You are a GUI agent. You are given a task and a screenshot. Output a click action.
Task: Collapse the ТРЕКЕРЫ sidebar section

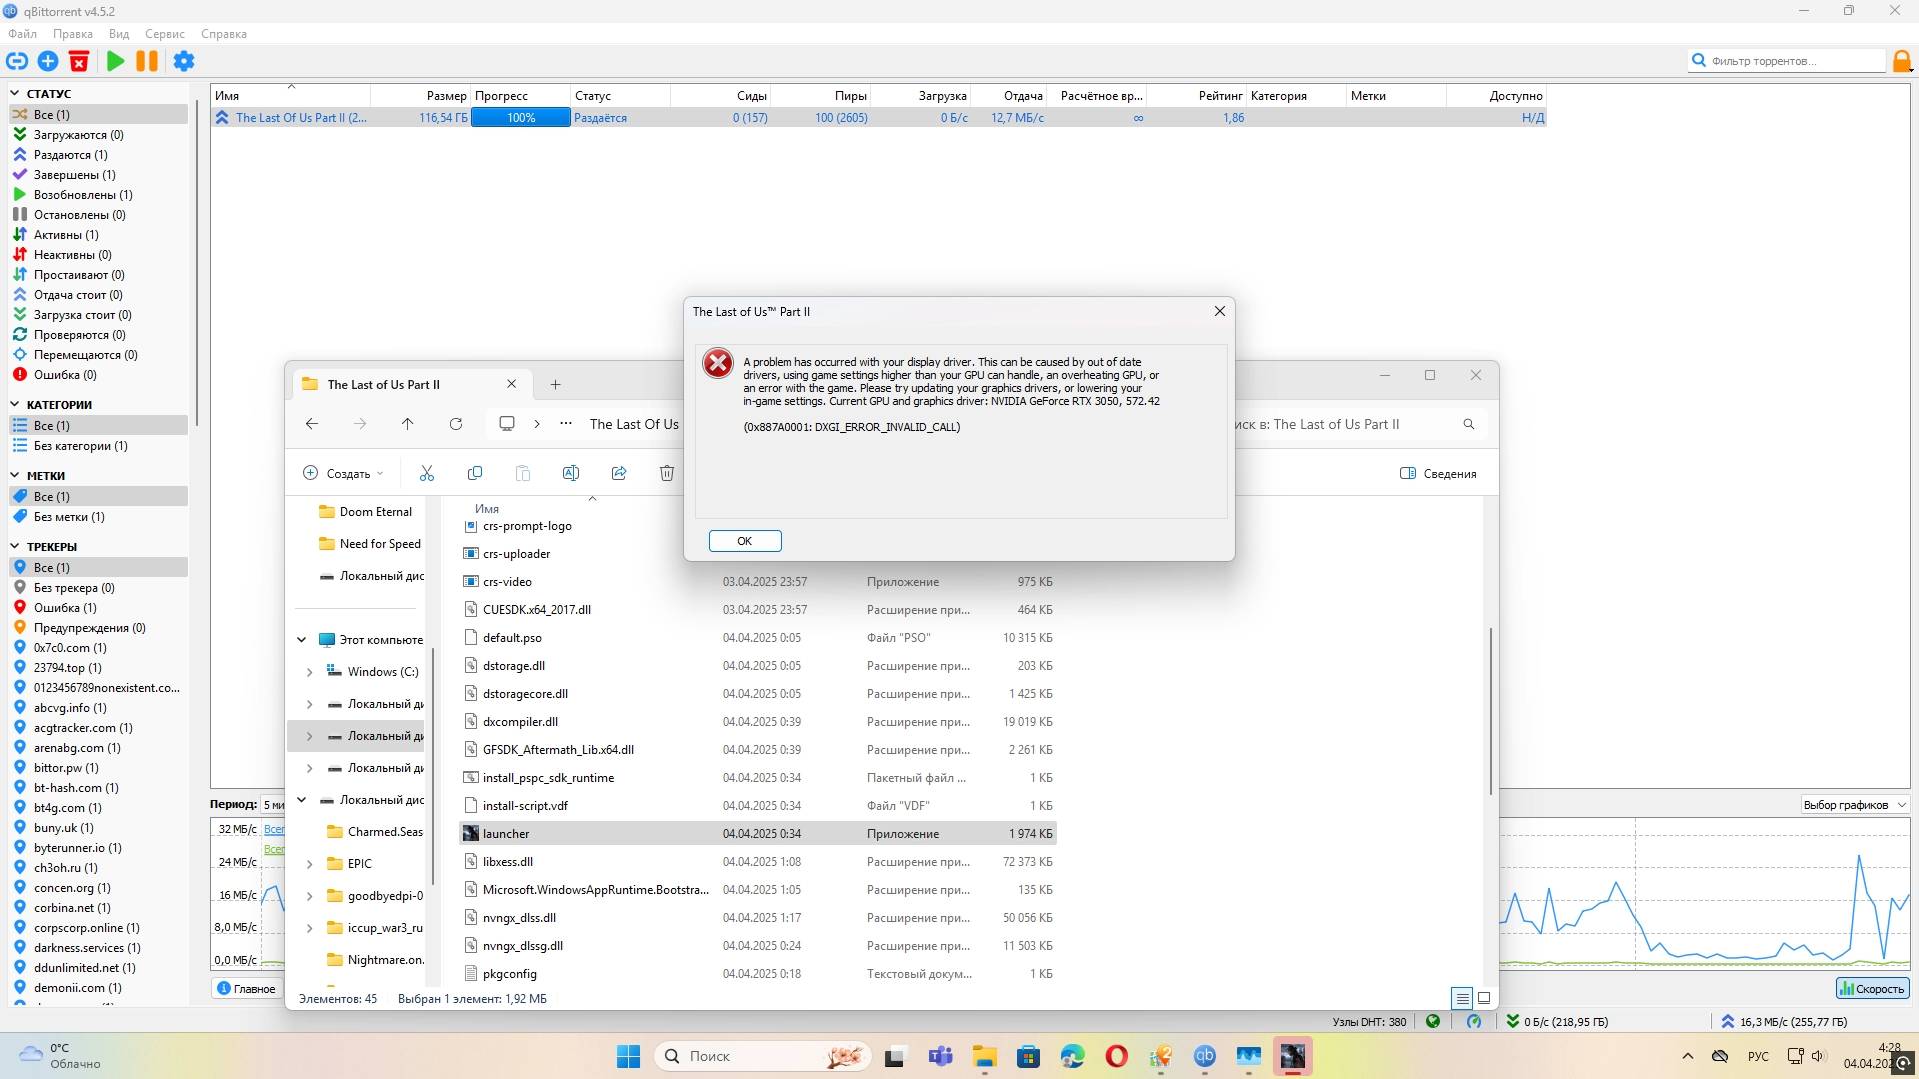tap(16, 547)
